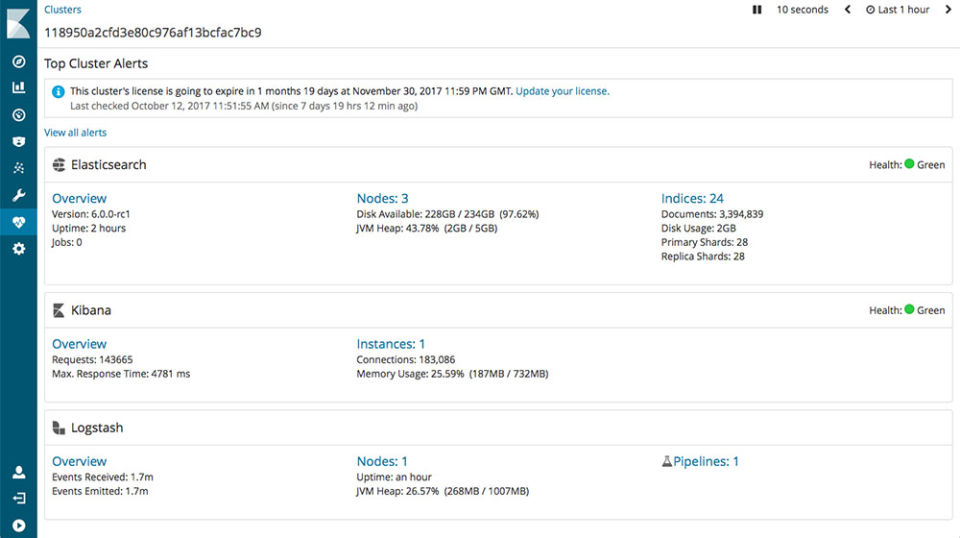Open View all alerts link
The height and width of the screenshot is (538, 960).
75,132
